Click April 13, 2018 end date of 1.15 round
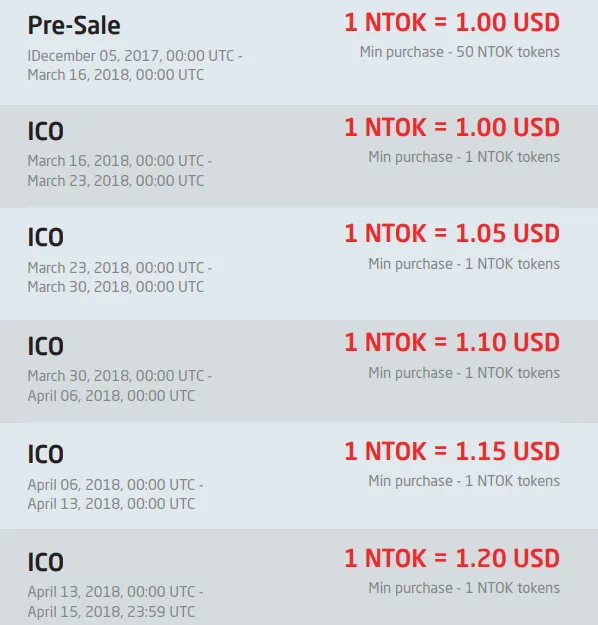 click(111, 504)
